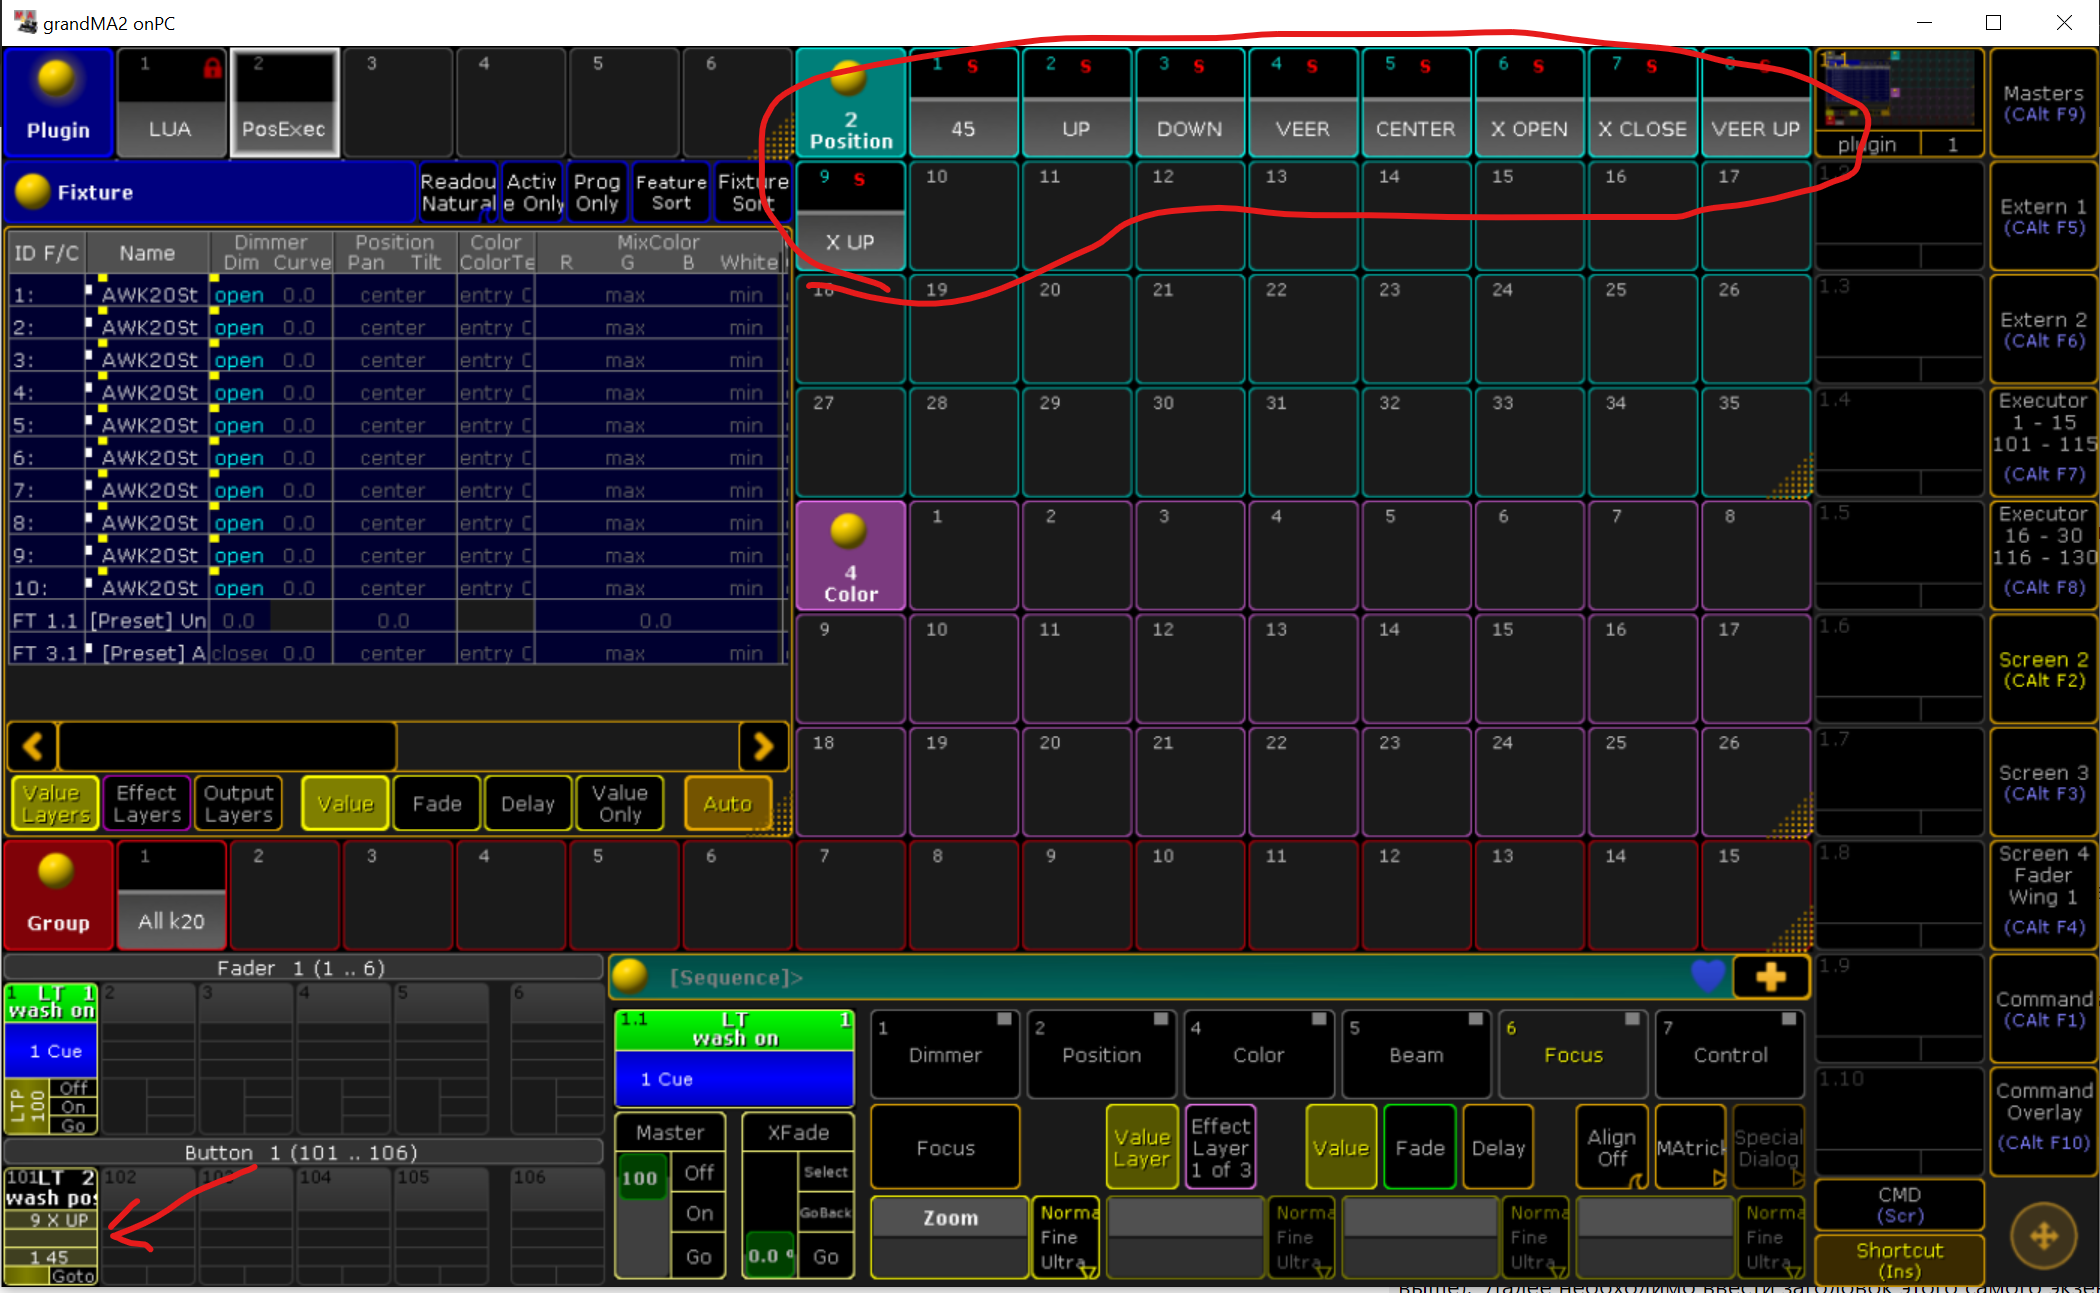This screenshot has height=1293, width=2100.
Task: Open the Plugin pool via its yellow ball
Action: [55, 80]
